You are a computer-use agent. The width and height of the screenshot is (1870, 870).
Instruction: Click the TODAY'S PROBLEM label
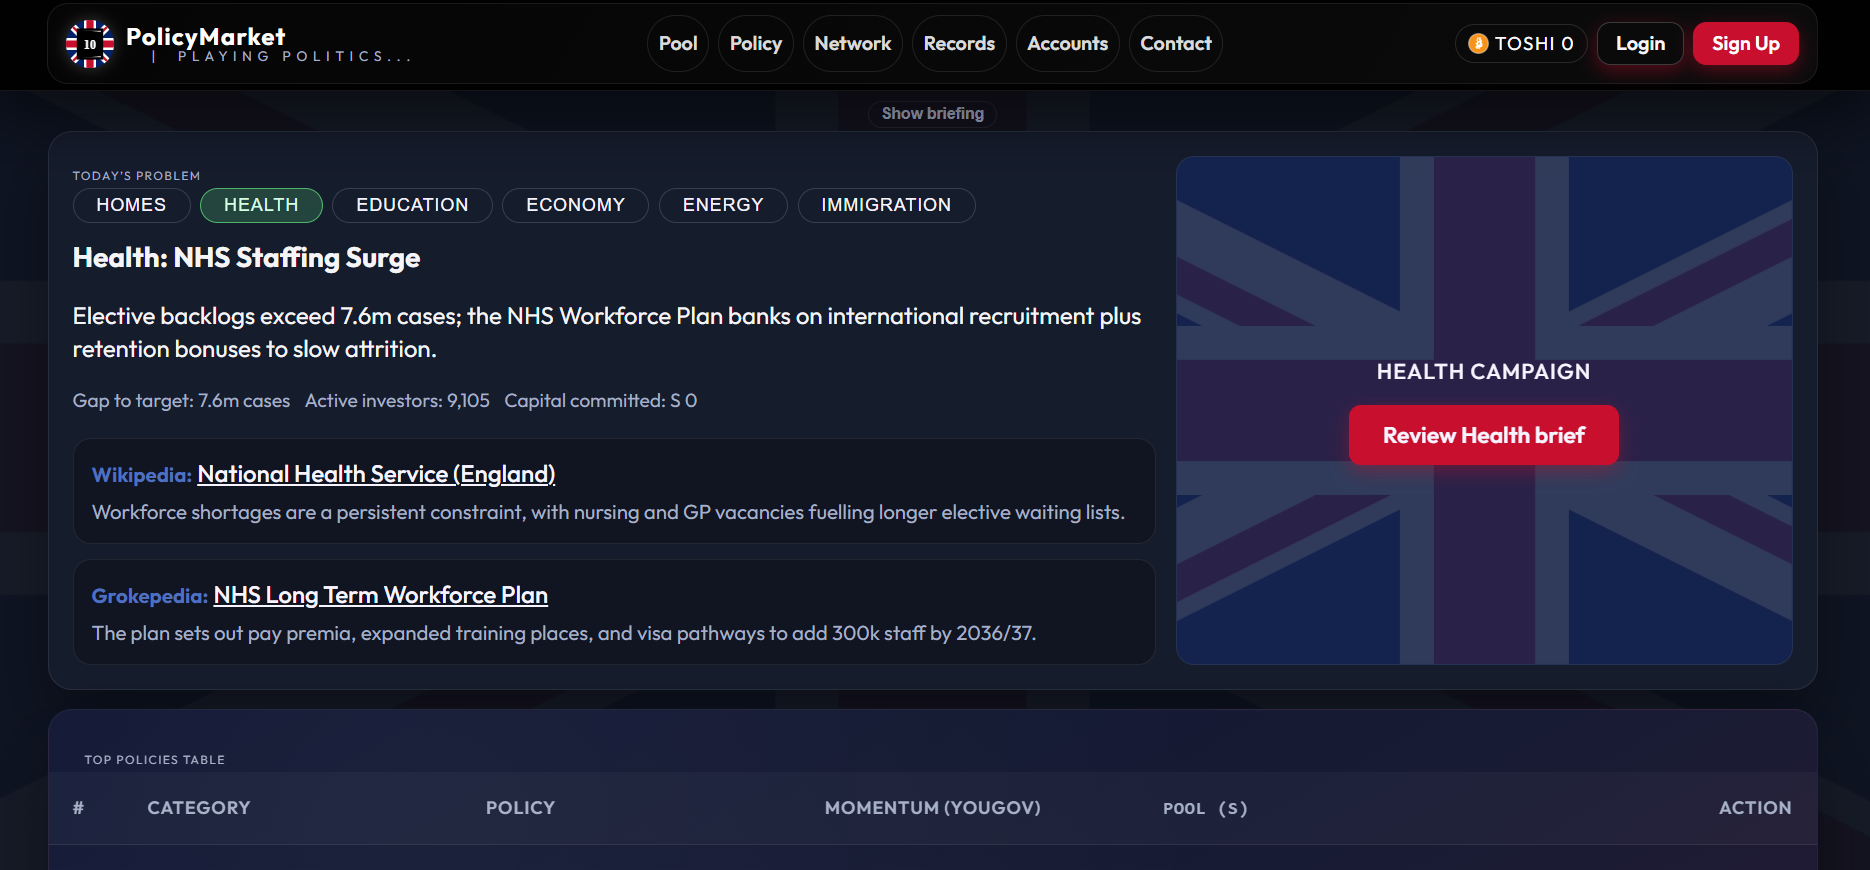click(x=136, y=176)
